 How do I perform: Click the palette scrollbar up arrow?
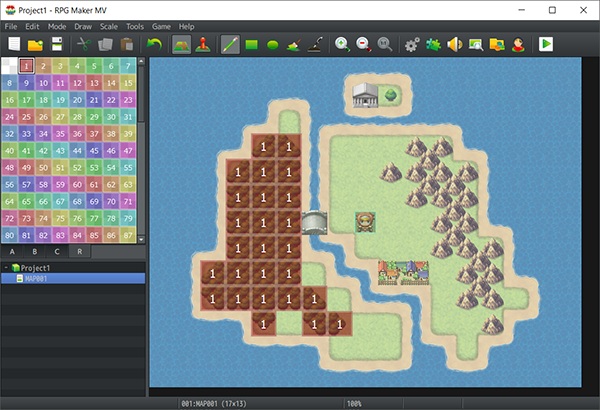(x=141, y=61)
